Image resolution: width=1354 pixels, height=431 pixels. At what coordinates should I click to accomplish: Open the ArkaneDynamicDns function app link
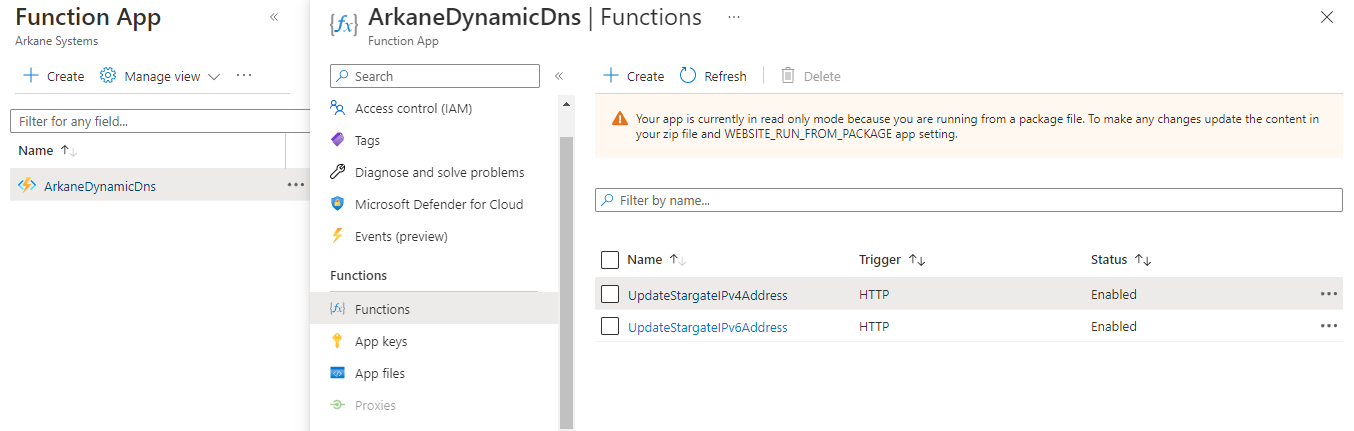100,186
